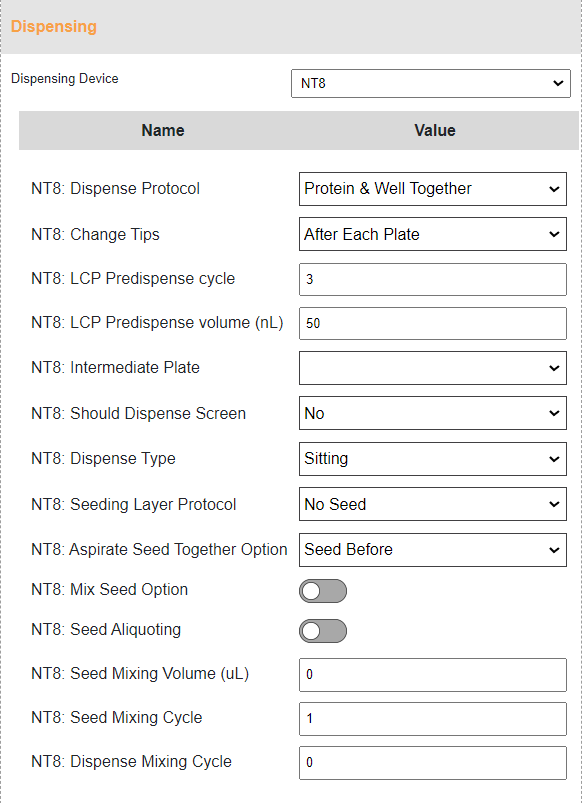Viewport: 582px width, 803px height.
Task: Click the Seed Mixing Cycle field
Action: [432, 719]
